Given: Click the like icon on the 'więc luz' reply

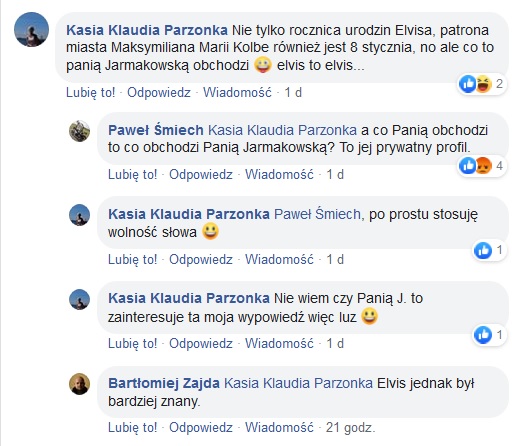Looking at the screenshot, I should (483, 335).
